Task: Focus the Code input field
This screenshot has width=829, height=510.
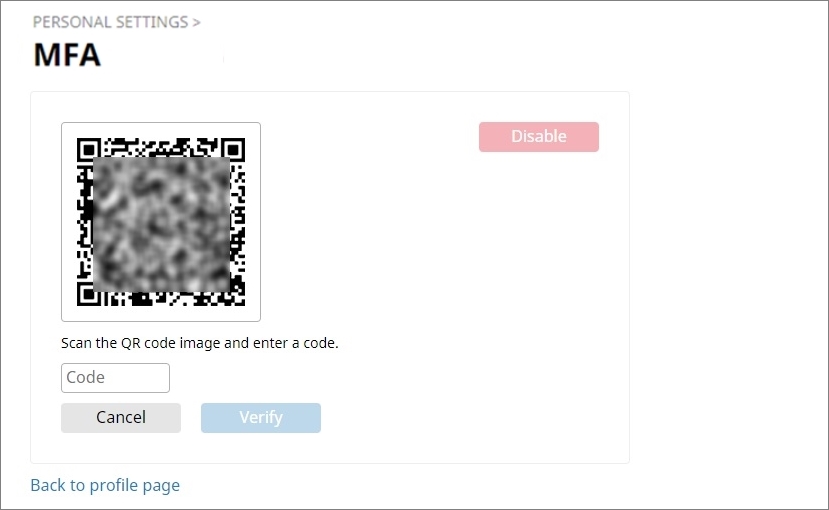Action: click(x=115, y=378)
